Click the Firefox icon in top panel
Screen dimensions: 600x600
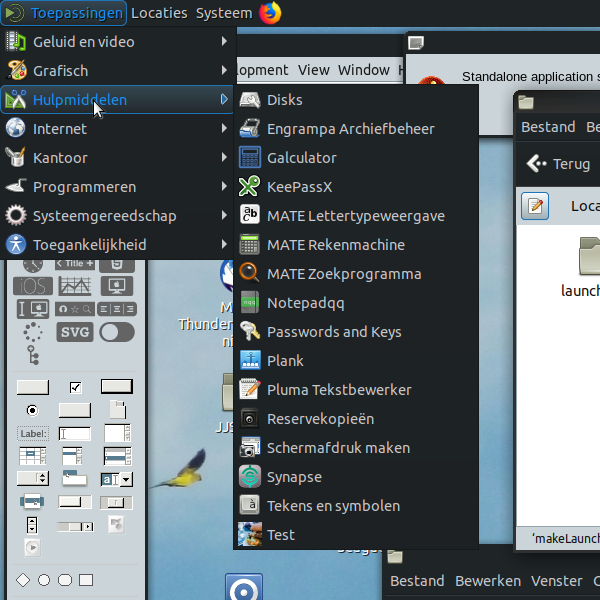pyautogui.click(x=270, y=13)
